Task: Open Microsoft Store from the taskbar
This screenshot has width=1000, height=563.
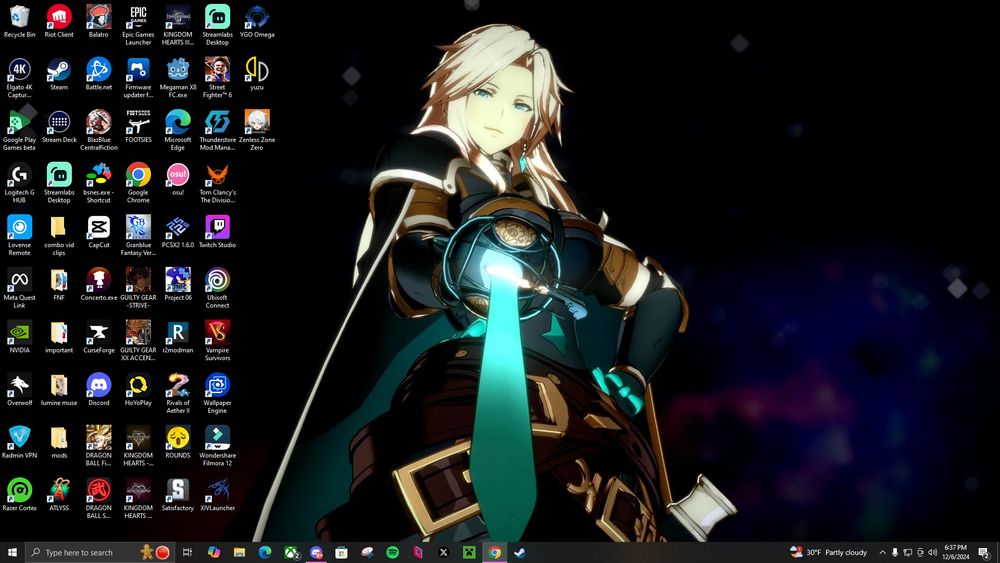Action: coord(342,552)
